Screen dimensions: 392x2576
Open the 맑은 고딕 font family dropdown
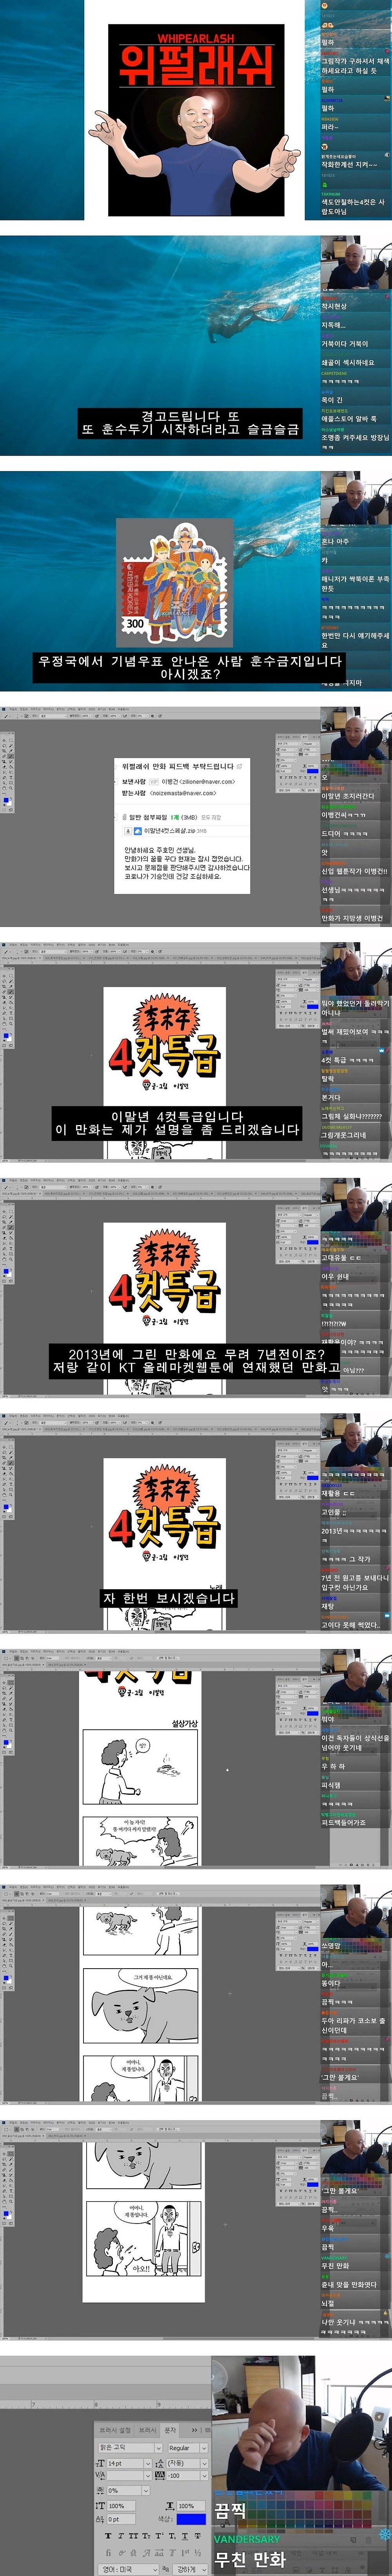point(130,2448)
